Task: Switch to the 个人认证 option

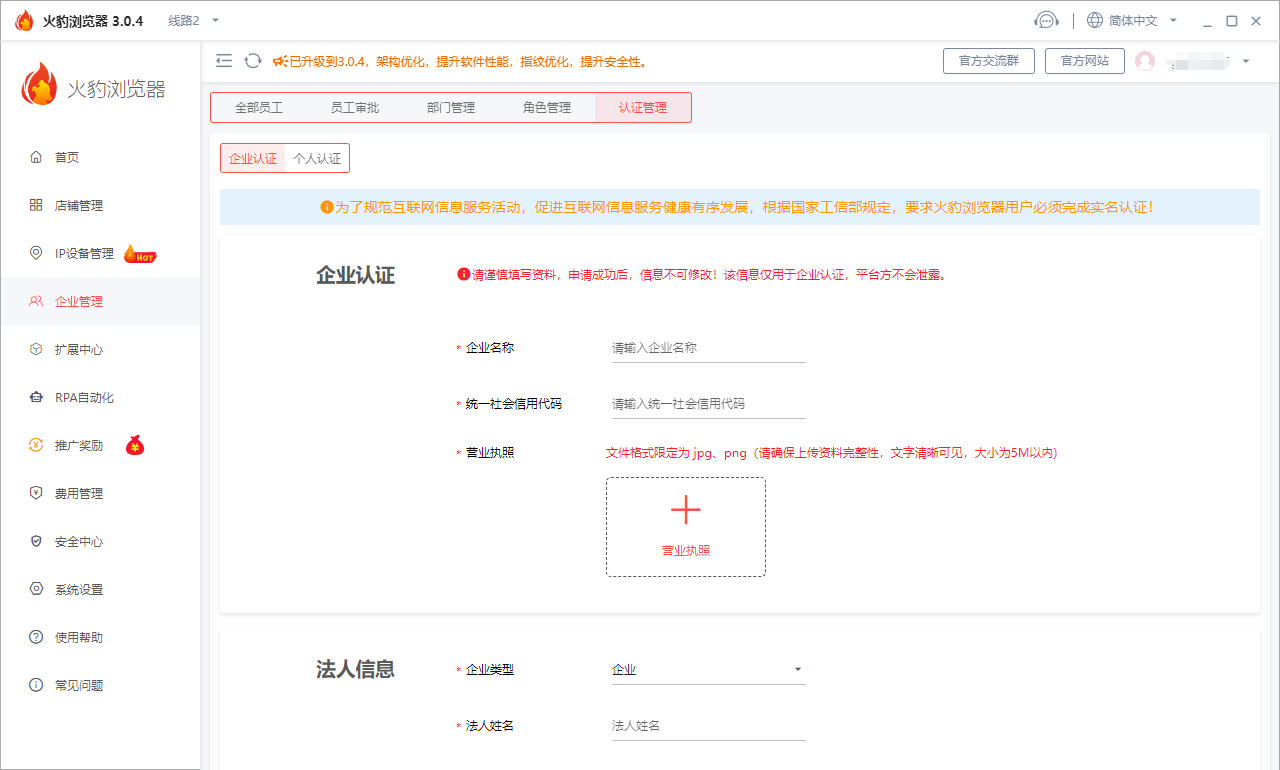Action: click(317, 158)
